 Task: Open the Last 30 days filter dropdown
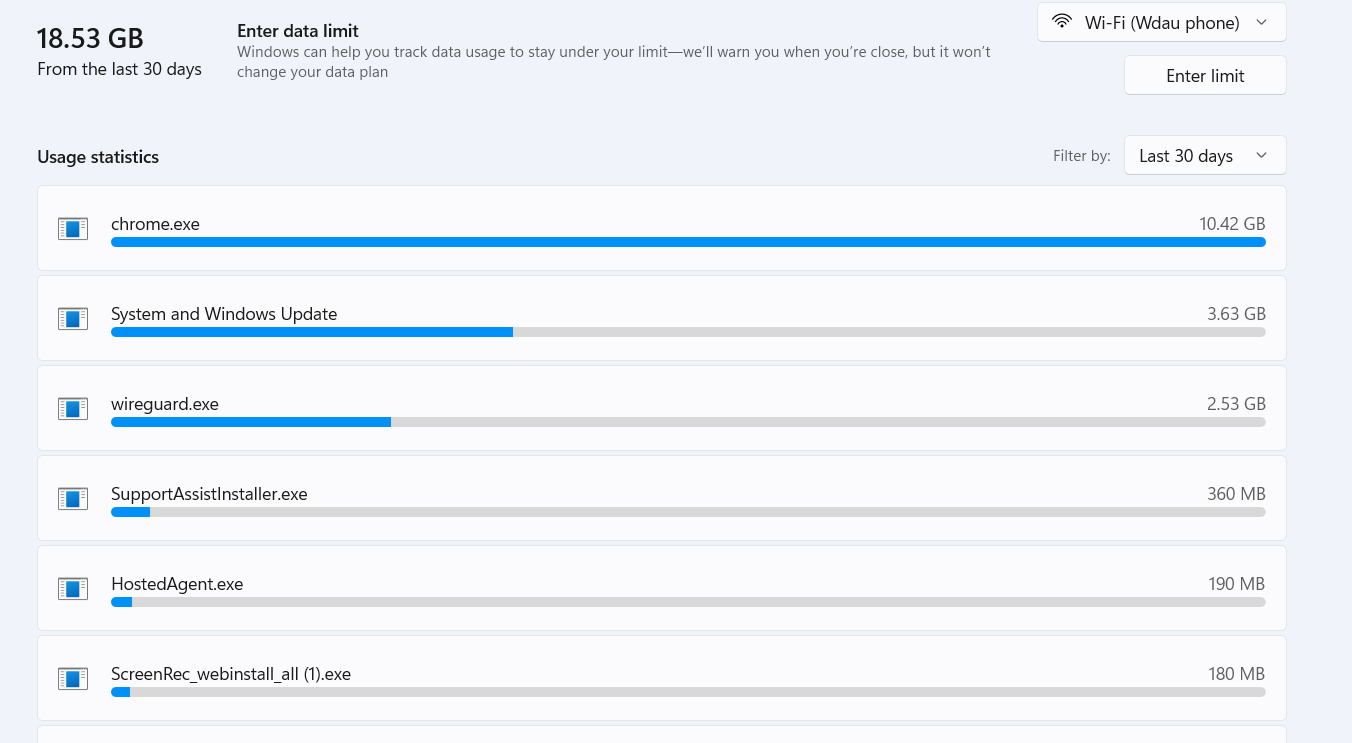click(1205, 156)
